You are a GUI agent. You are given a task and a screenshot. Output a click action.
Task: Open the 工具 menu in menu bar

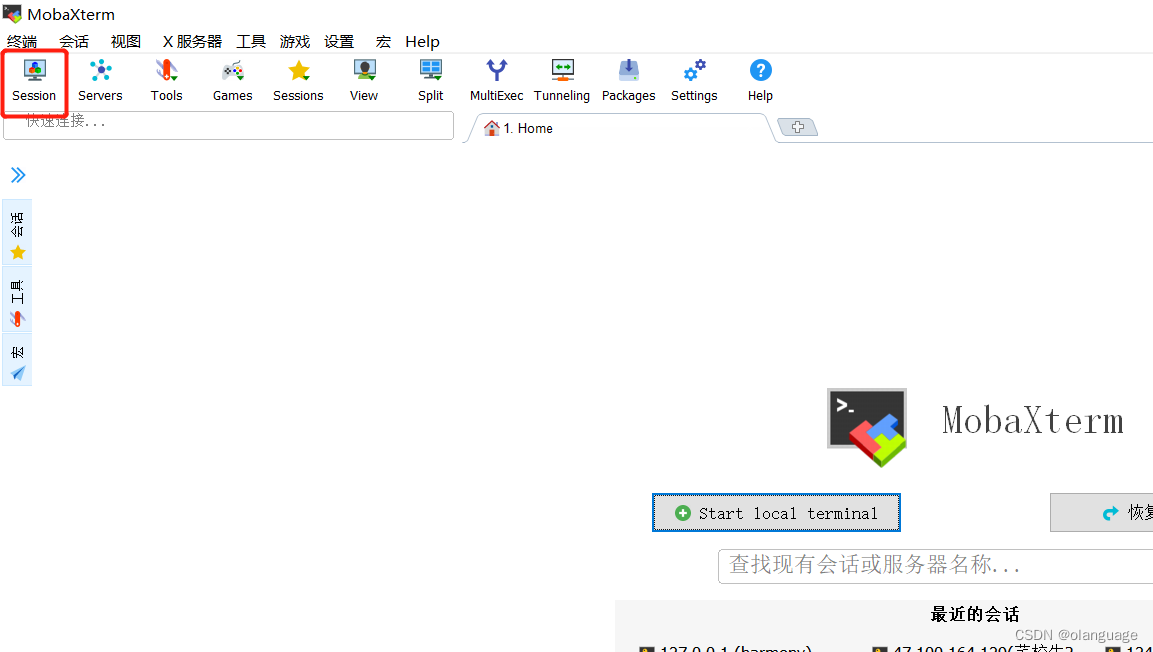pos(251,42)
